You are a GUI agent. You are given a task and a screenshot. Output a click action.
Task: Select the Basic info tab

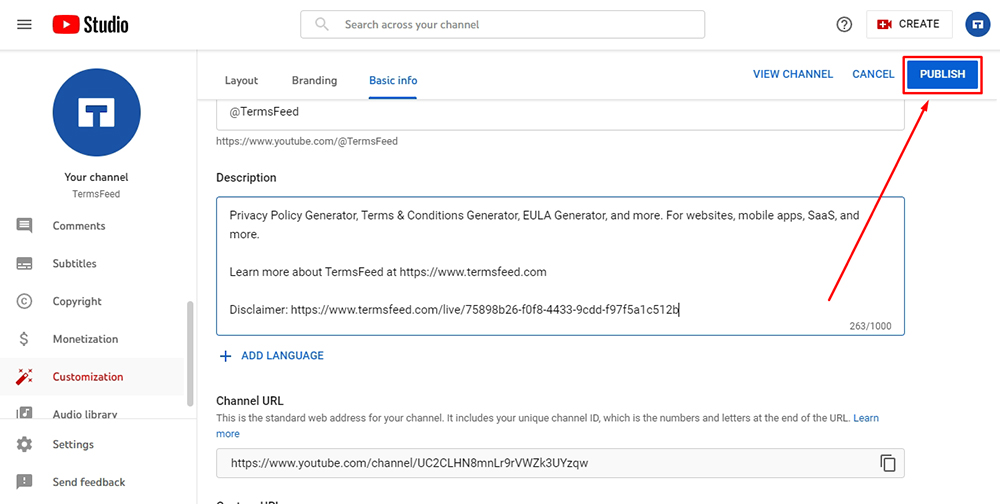click(393, 80)
